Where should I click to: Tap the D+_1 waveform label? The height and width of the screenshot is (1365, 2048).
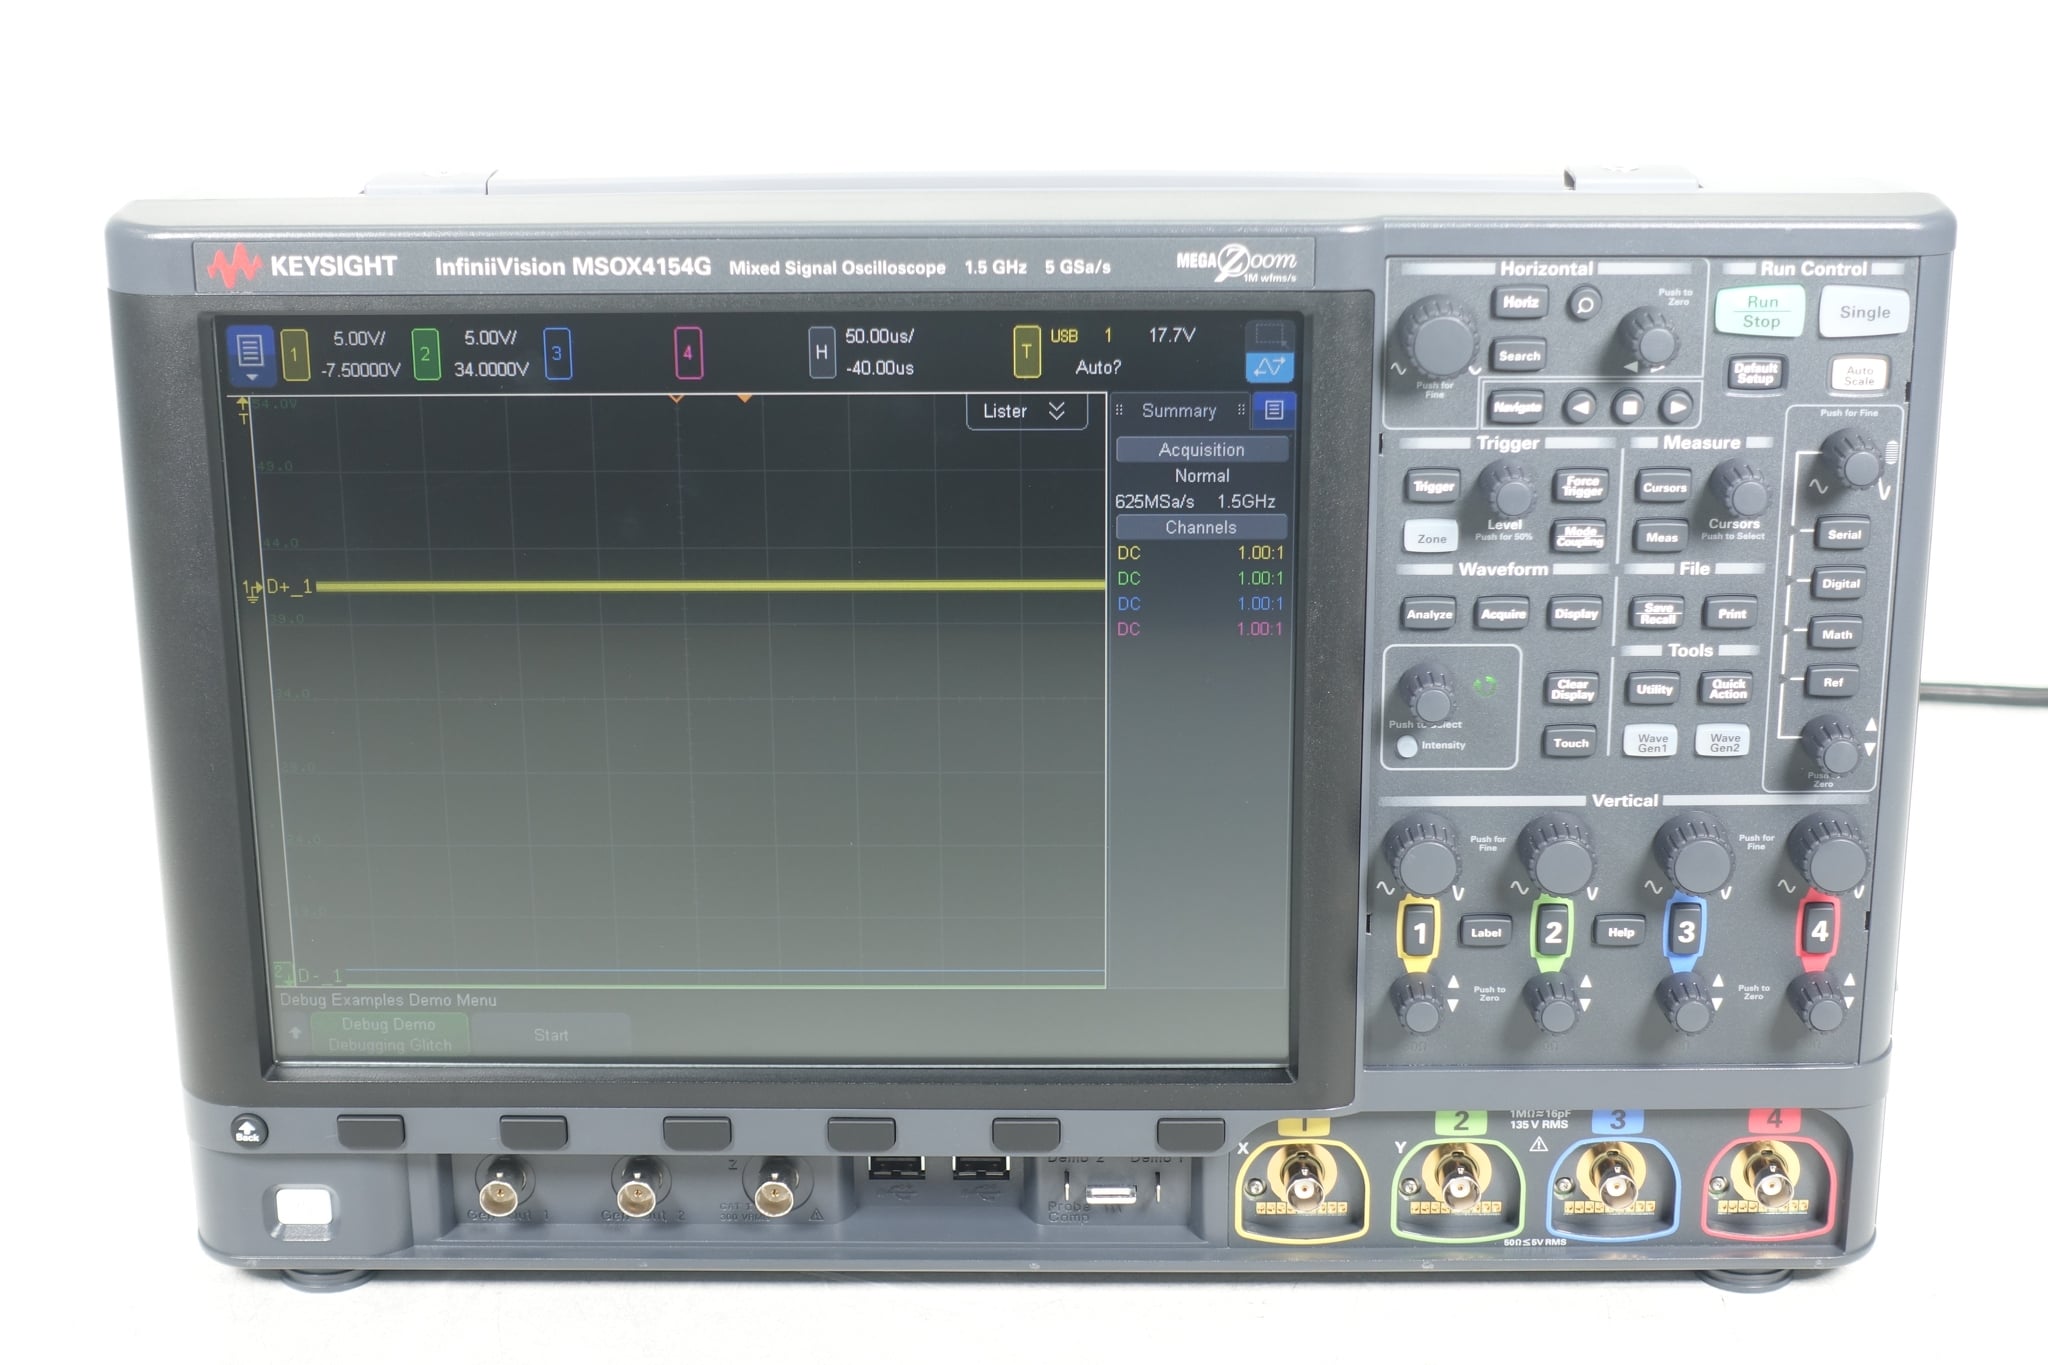click(289, 587)
